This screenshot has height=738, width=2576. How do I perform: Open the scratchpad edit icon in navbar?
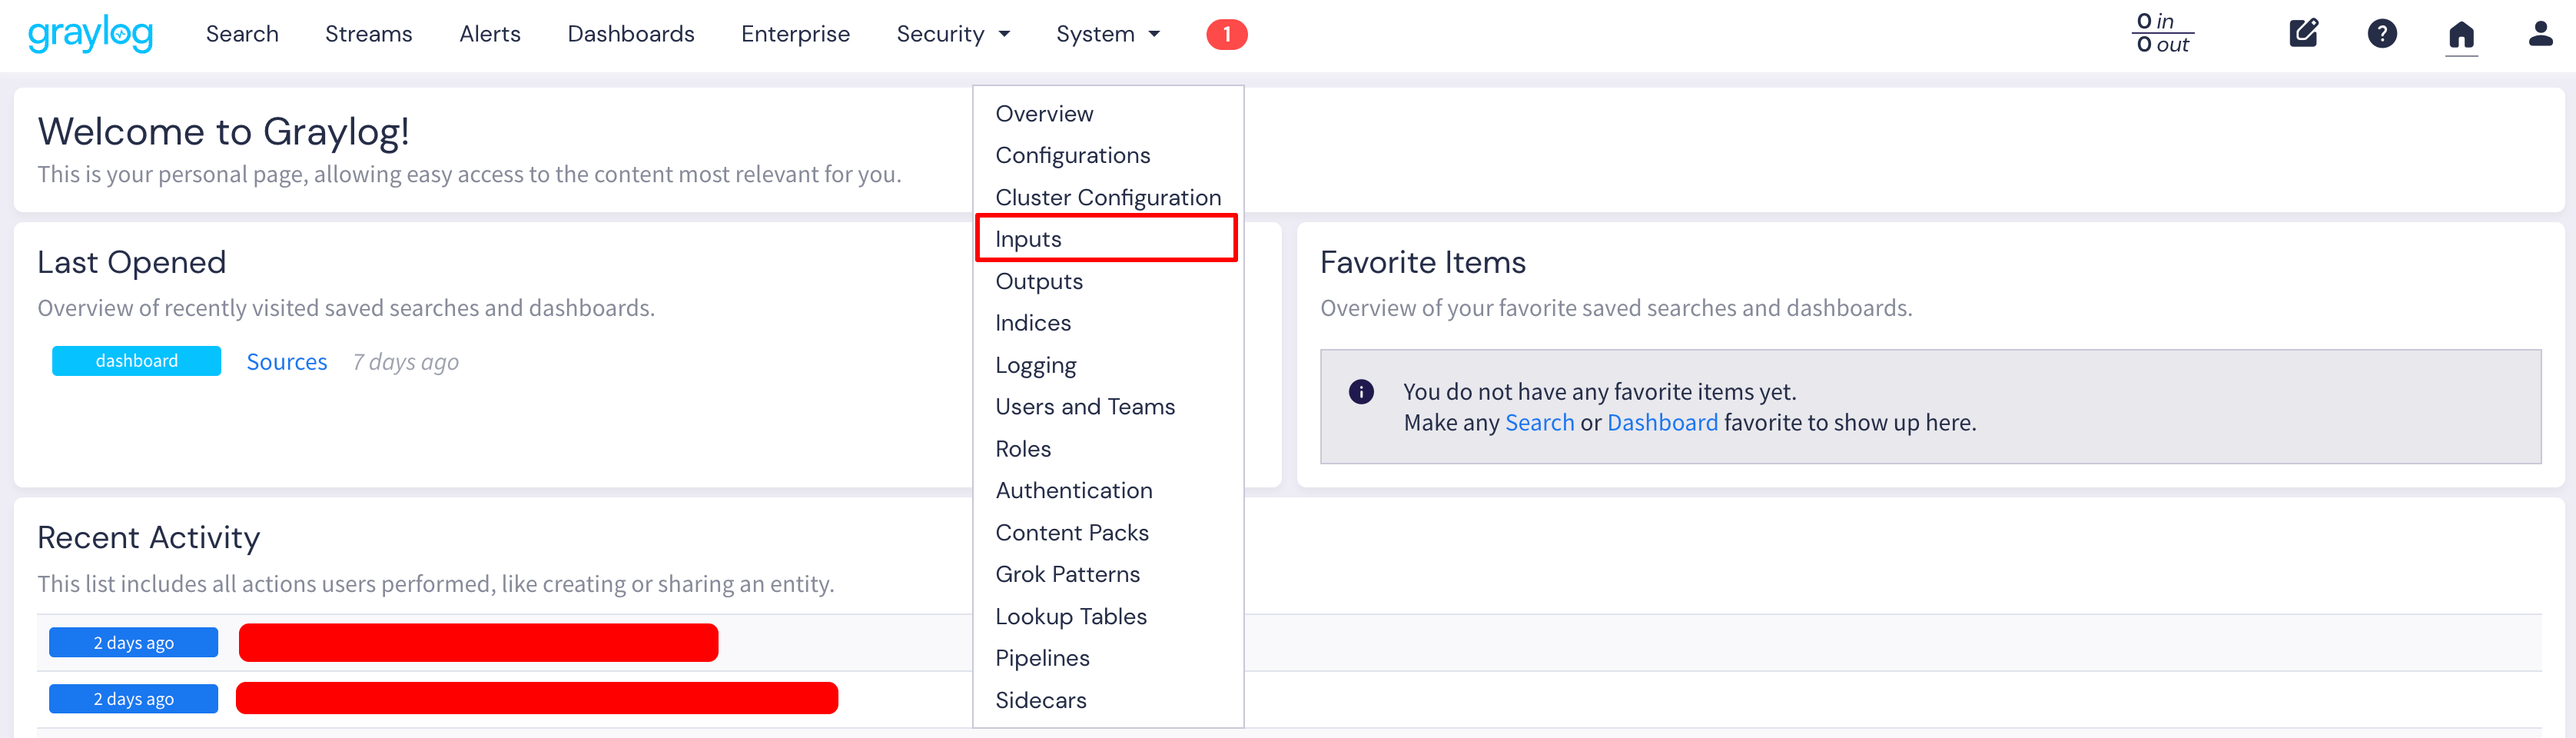pyautogui.click(x=2303, y=33)
